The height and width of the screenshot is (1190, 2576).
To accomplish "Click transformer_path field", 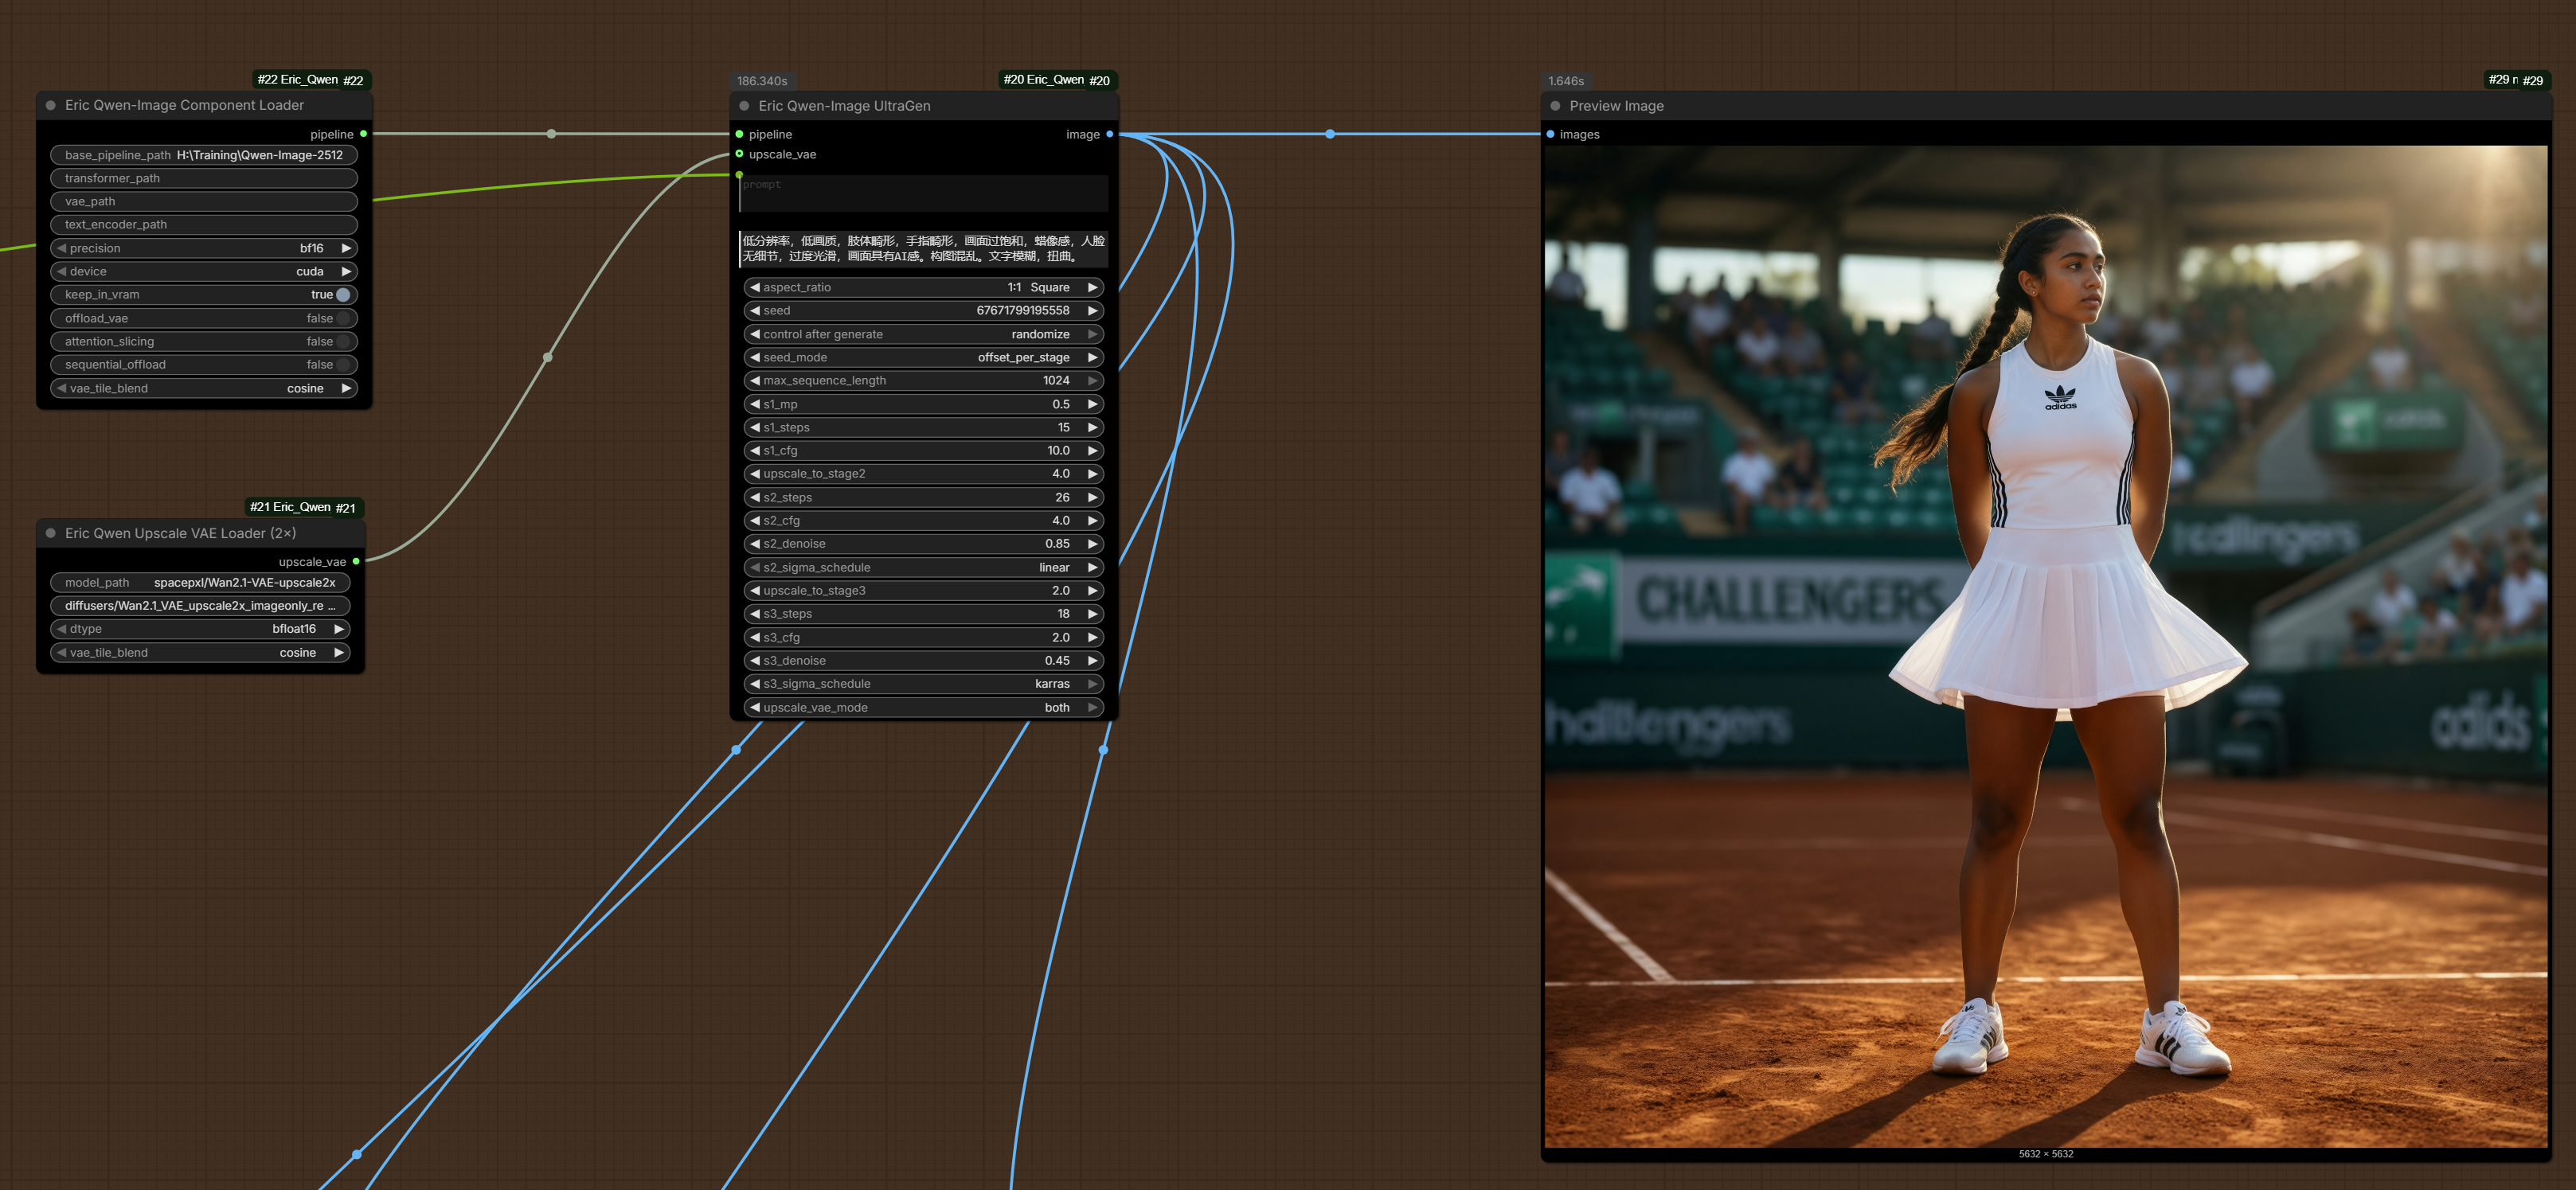I will click(204, 178).
